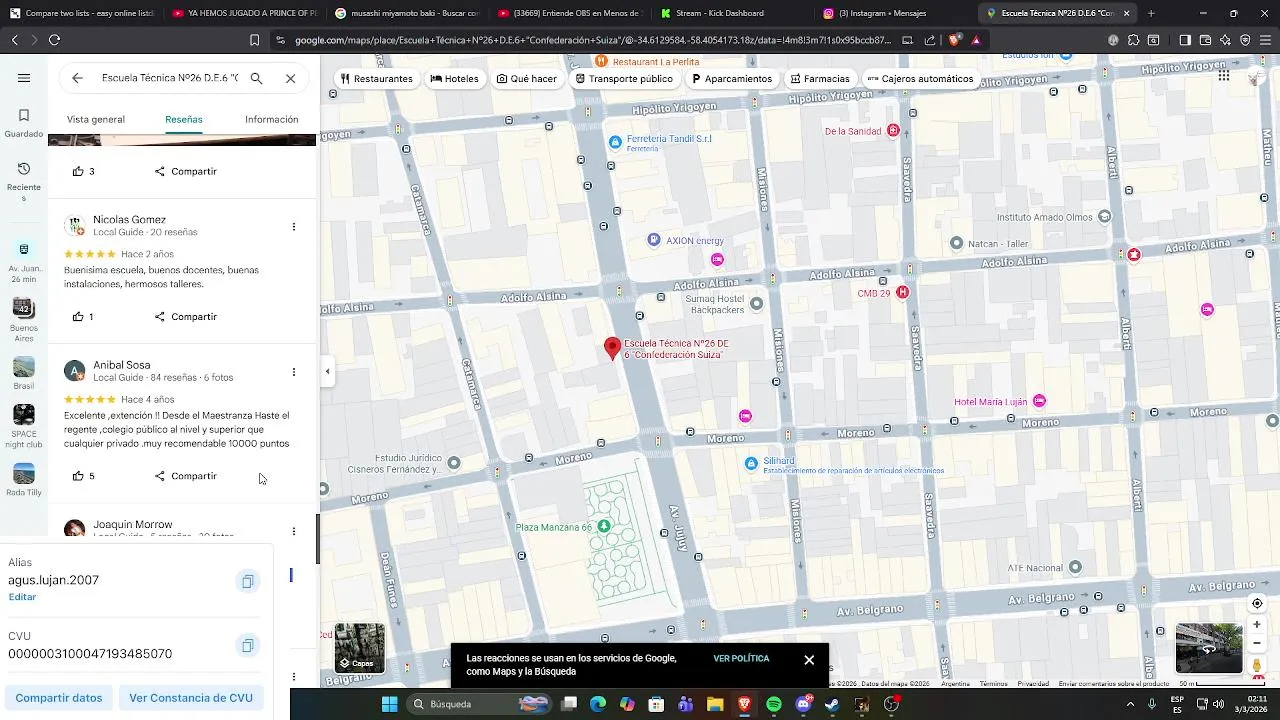The width and height of the screenshot is (1280, 720).
Task: Clear the search box with the X
Action: click(290, 78)
